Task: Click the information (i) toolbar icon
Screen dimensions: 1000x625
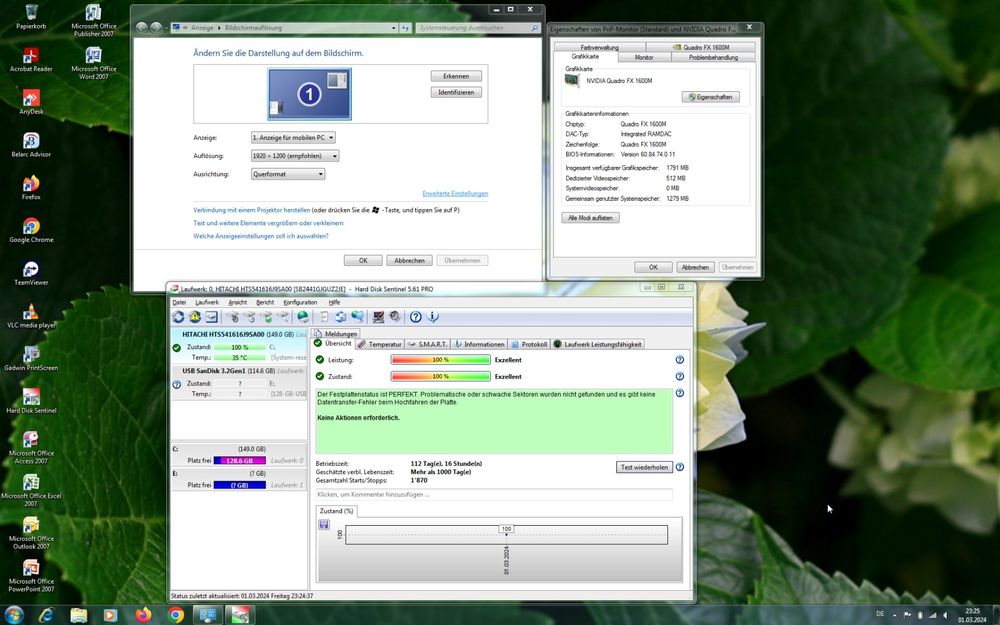Action: [433, 317]
